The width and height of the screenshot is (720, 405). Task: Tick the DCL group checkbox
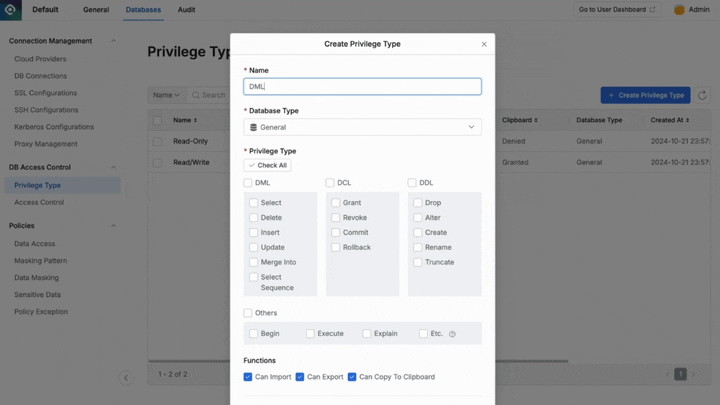(x=330, y=183)
